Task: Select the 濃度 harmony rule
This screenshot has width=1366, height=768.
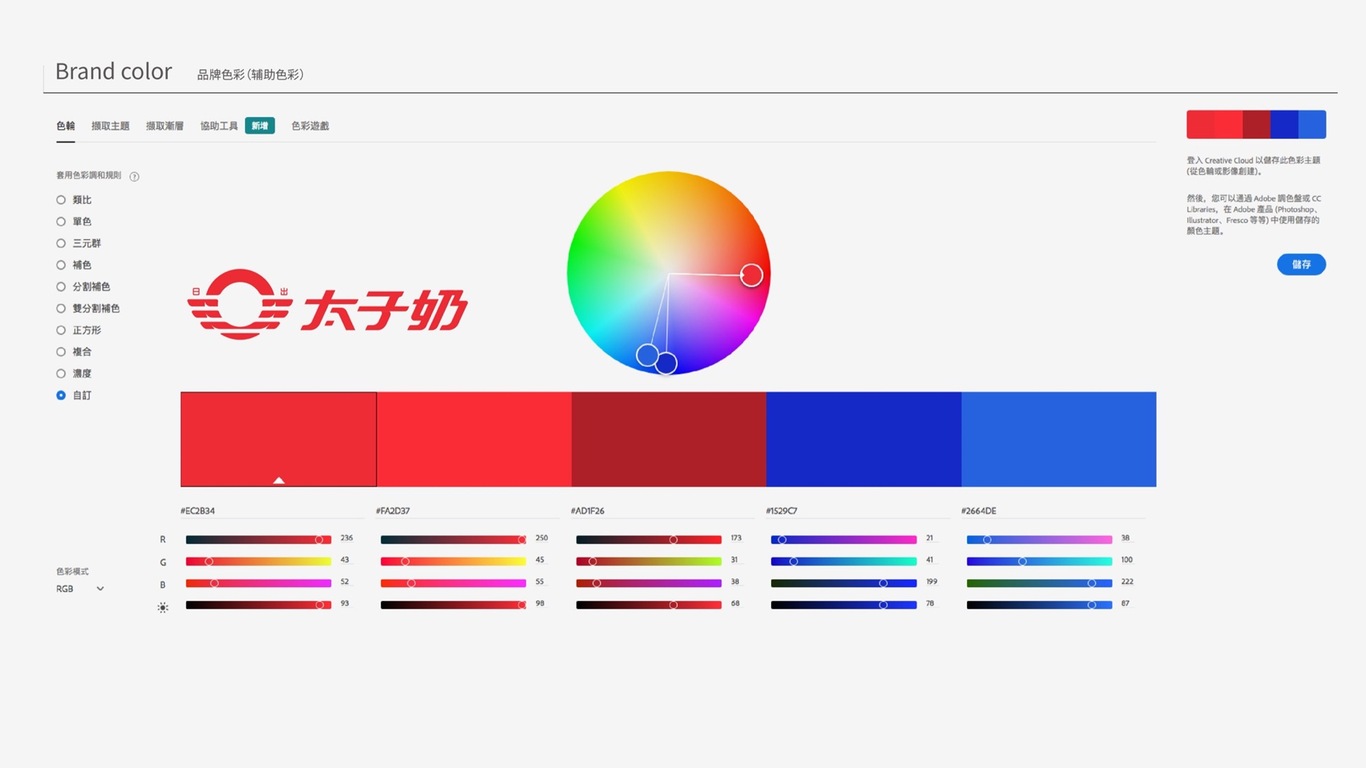Action: (74, 373)
